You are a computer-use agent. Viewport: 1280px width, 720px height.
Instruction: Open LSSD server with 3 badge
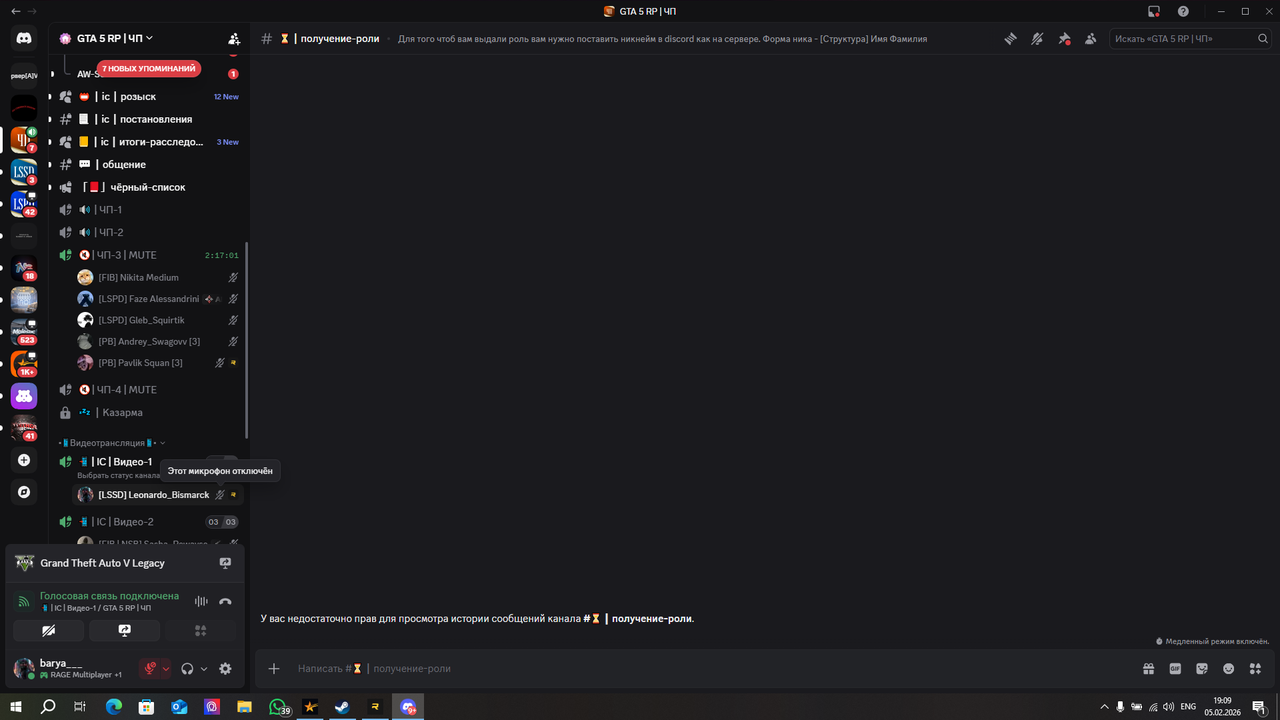(x=24, y=171)
